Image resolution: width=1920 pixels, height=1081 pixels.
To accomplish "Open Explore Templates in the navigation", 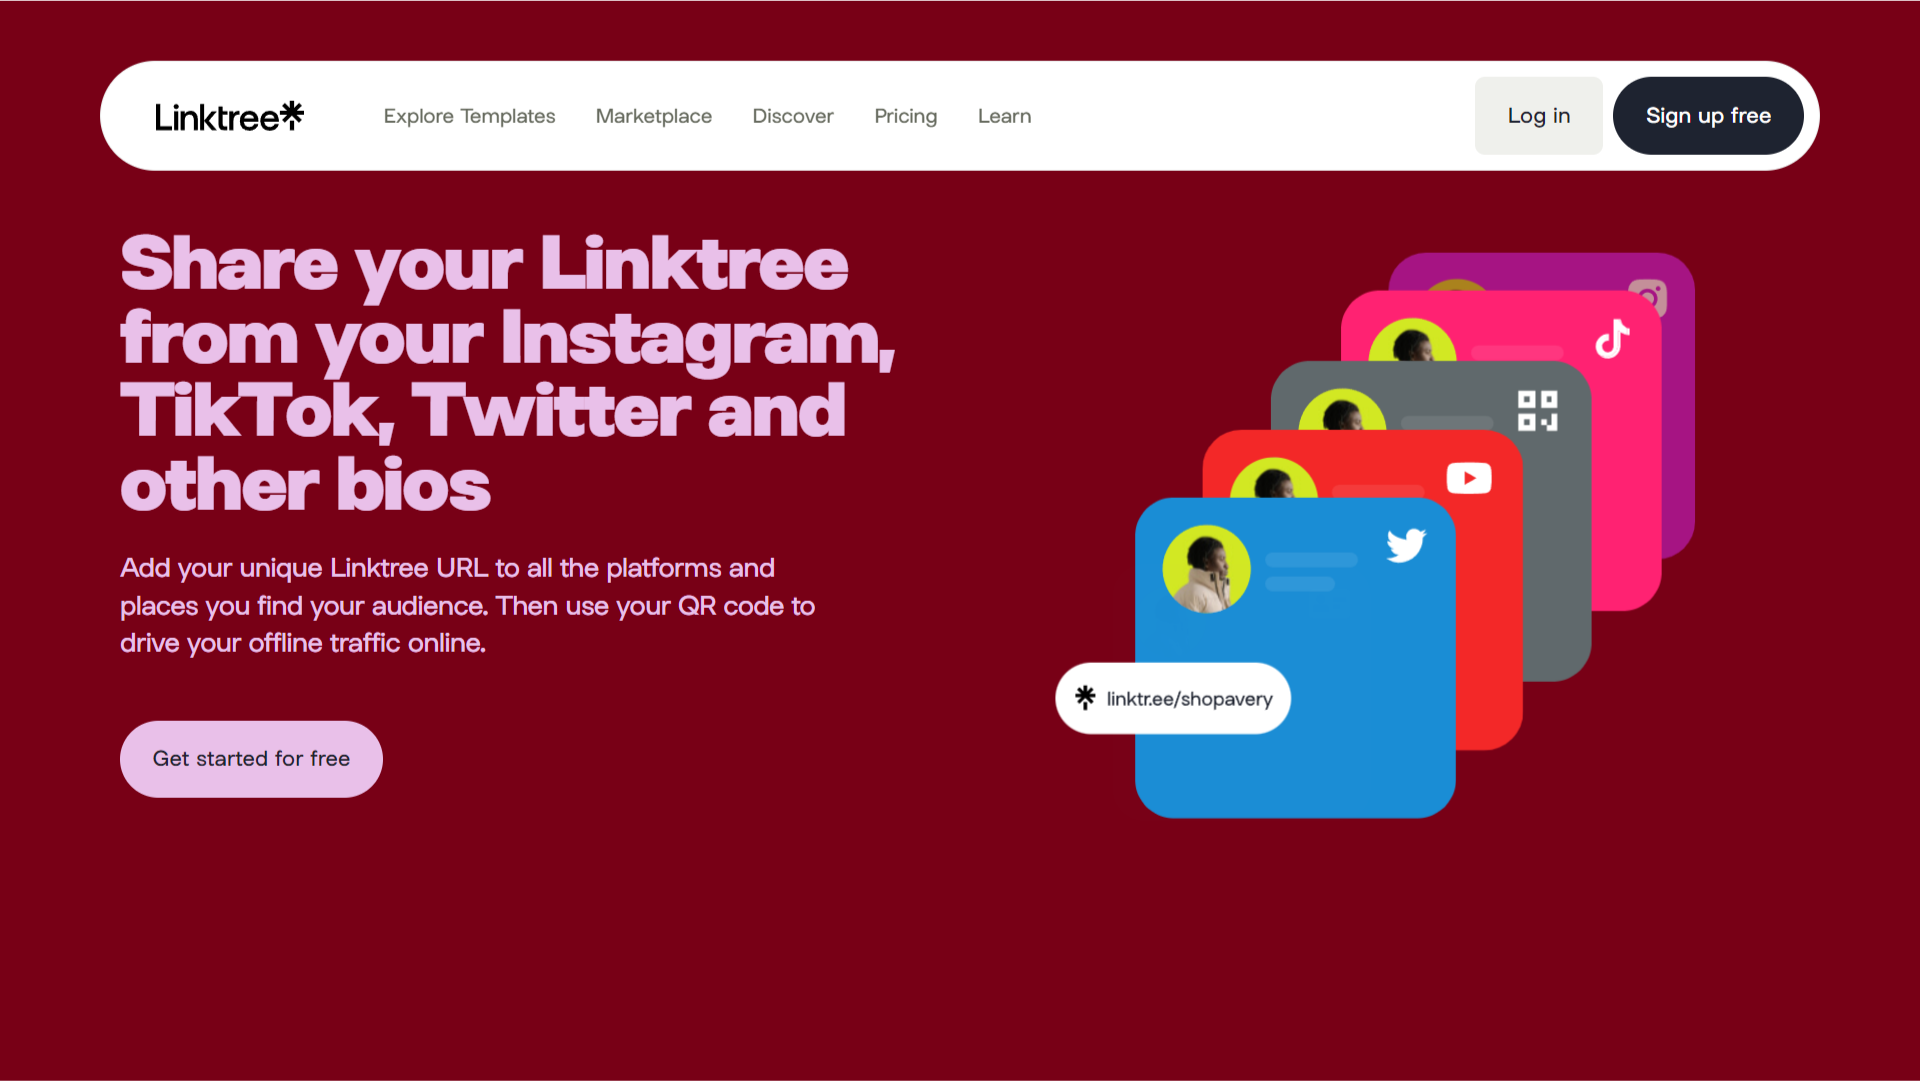I will (x=469, y=116).
